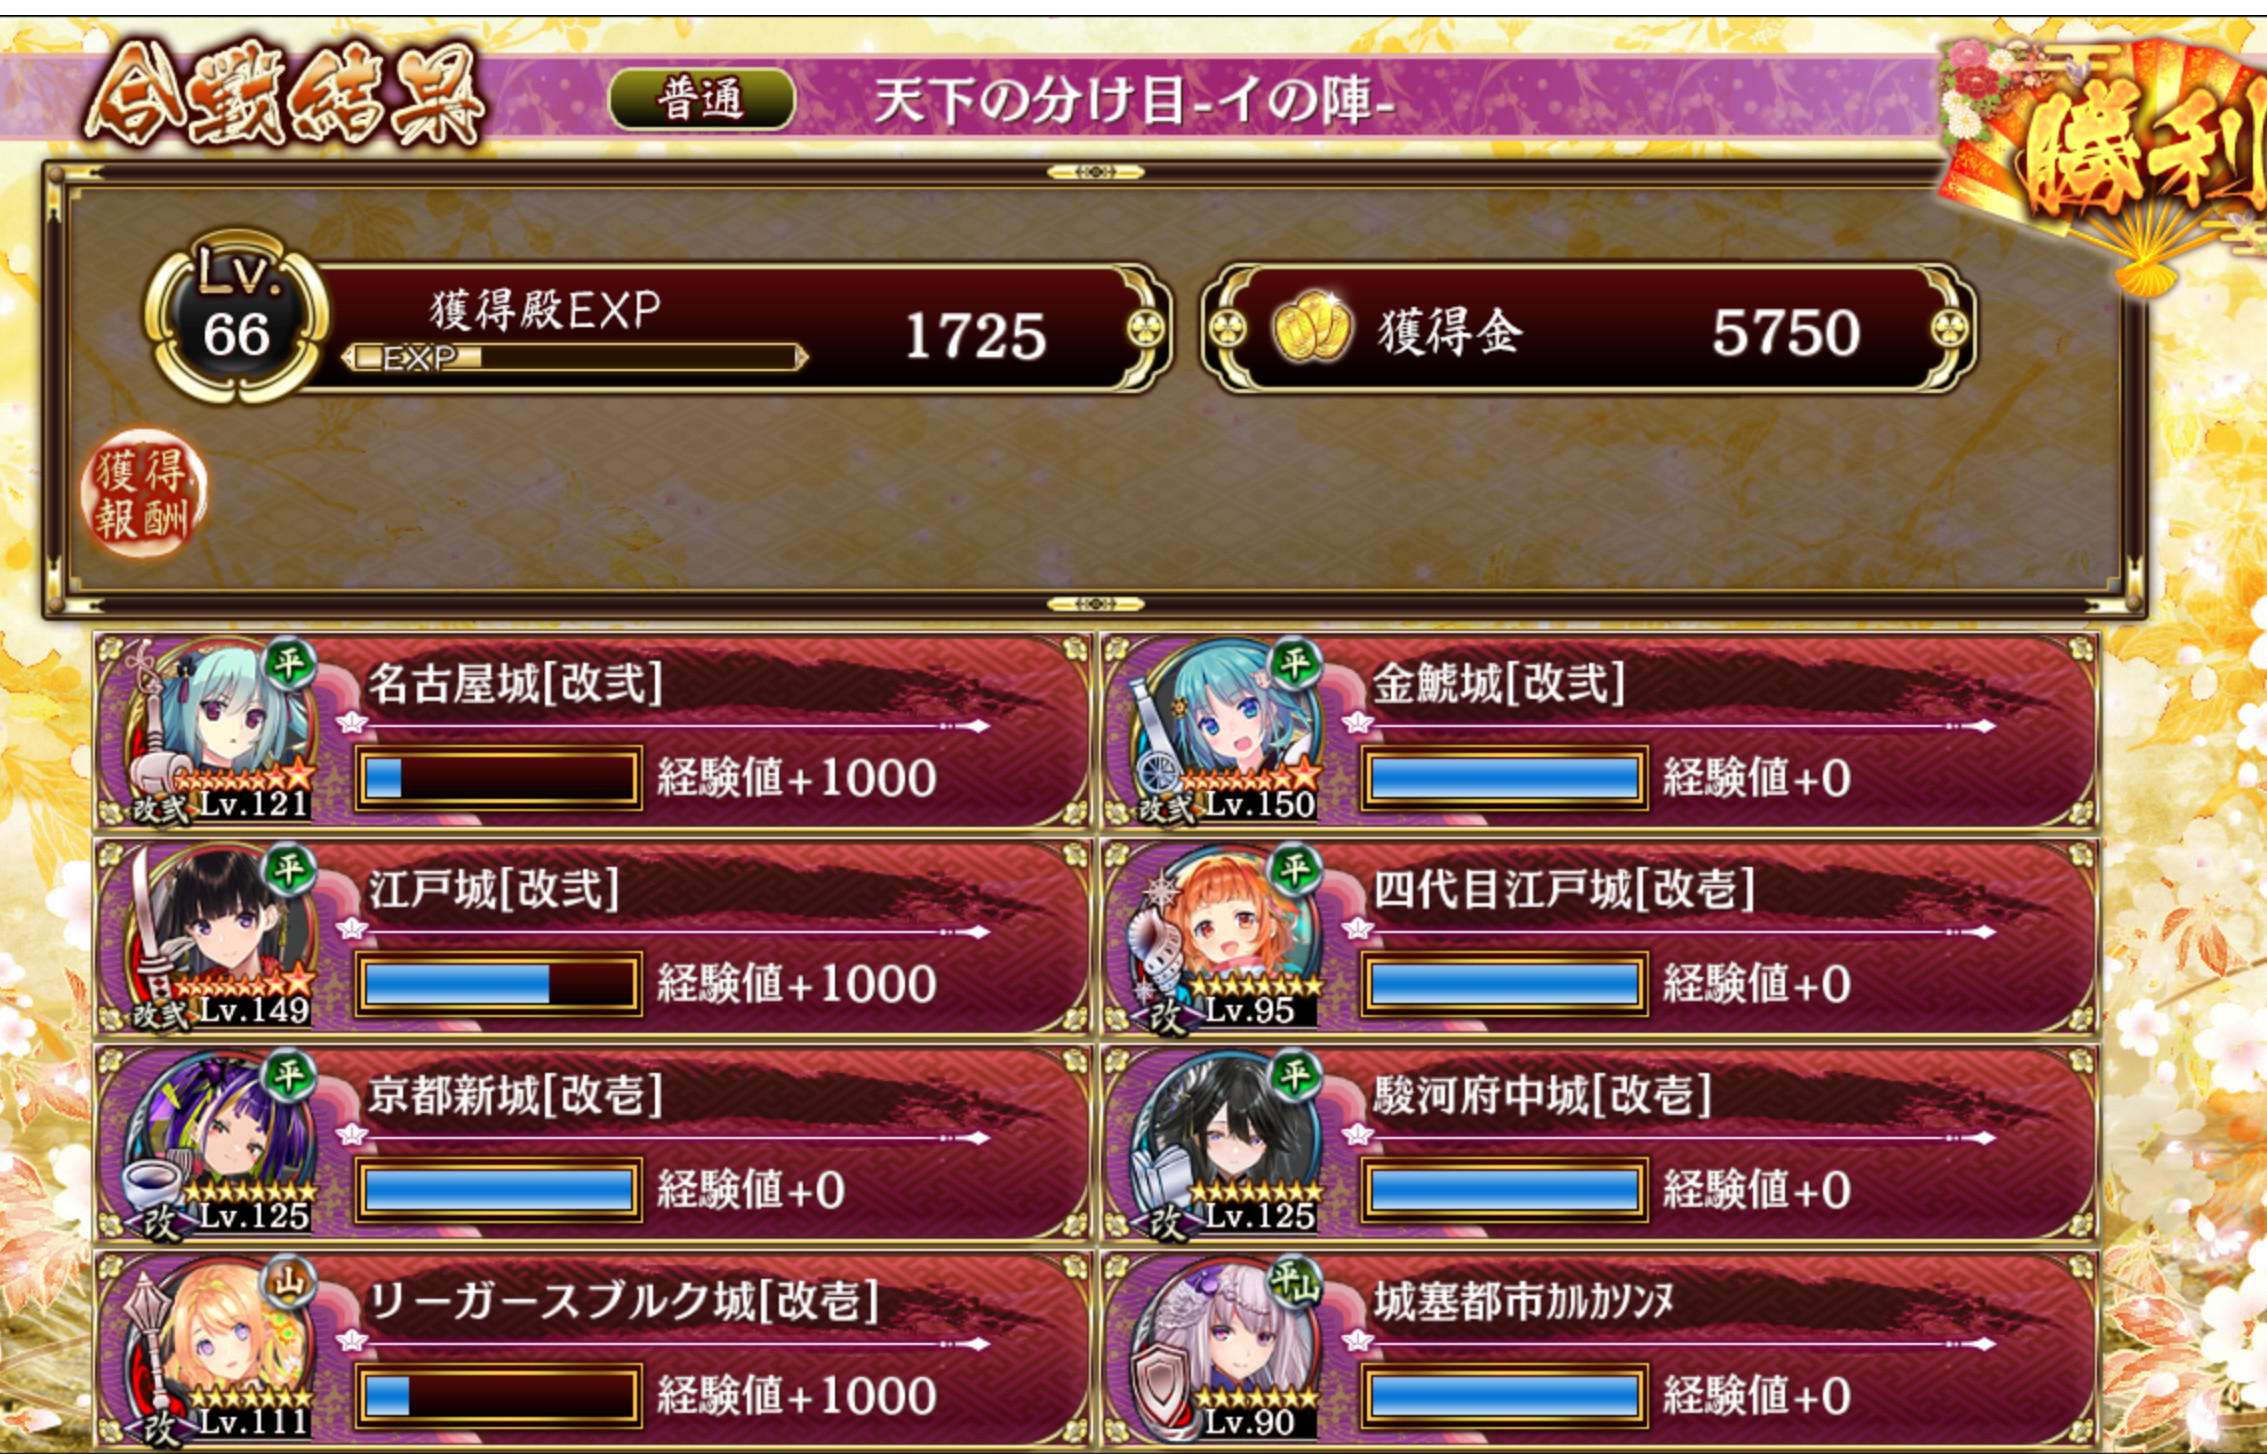Click the 京都新城[改壱] portrait icon
This screenshot has height=1454, width=2267.
click(x=220, y=1143)
